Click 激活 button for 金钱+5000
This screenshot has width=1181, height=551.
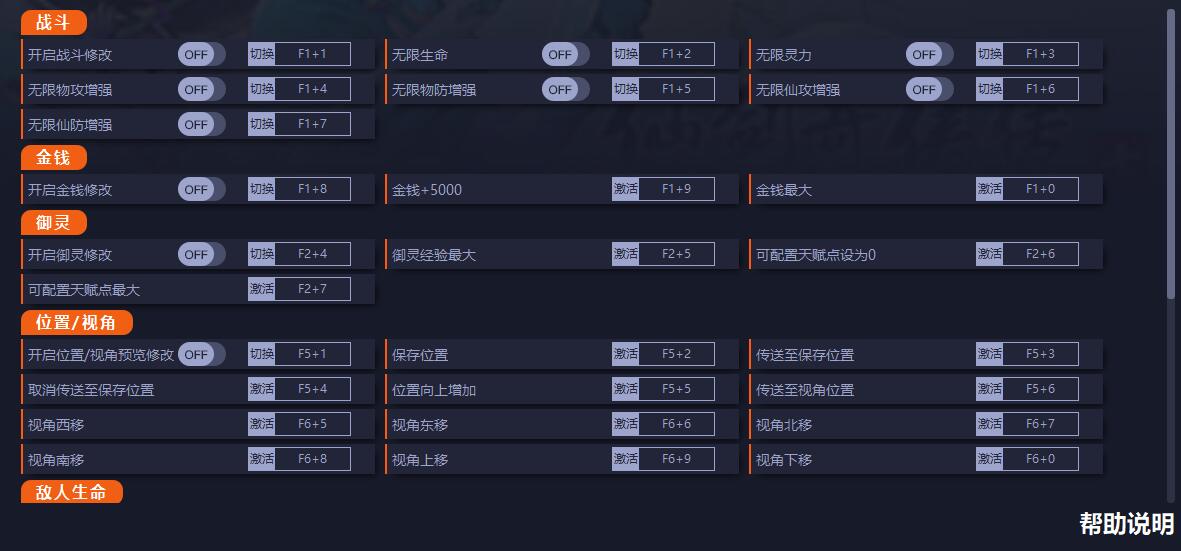click(x=625, y=189)
